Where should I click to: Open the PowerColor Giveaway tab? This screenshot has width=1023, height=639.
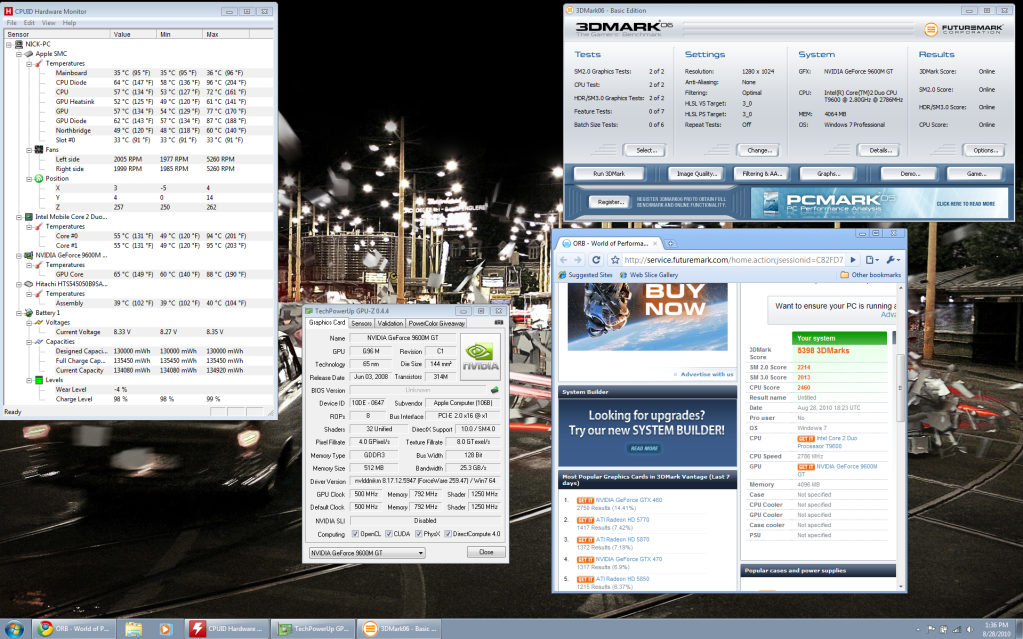436,323
